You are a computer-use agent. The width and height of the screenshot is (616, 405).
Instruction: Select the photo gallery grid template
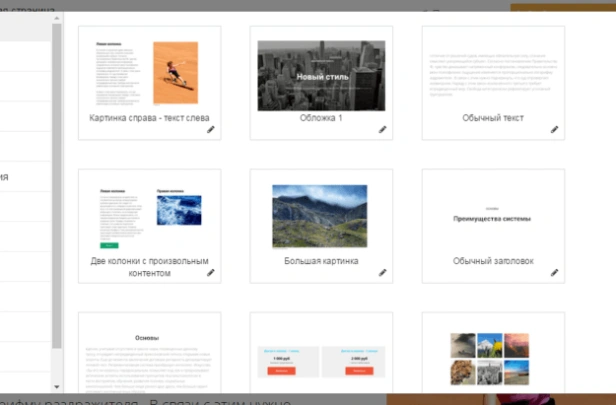(x=493, y=360)
